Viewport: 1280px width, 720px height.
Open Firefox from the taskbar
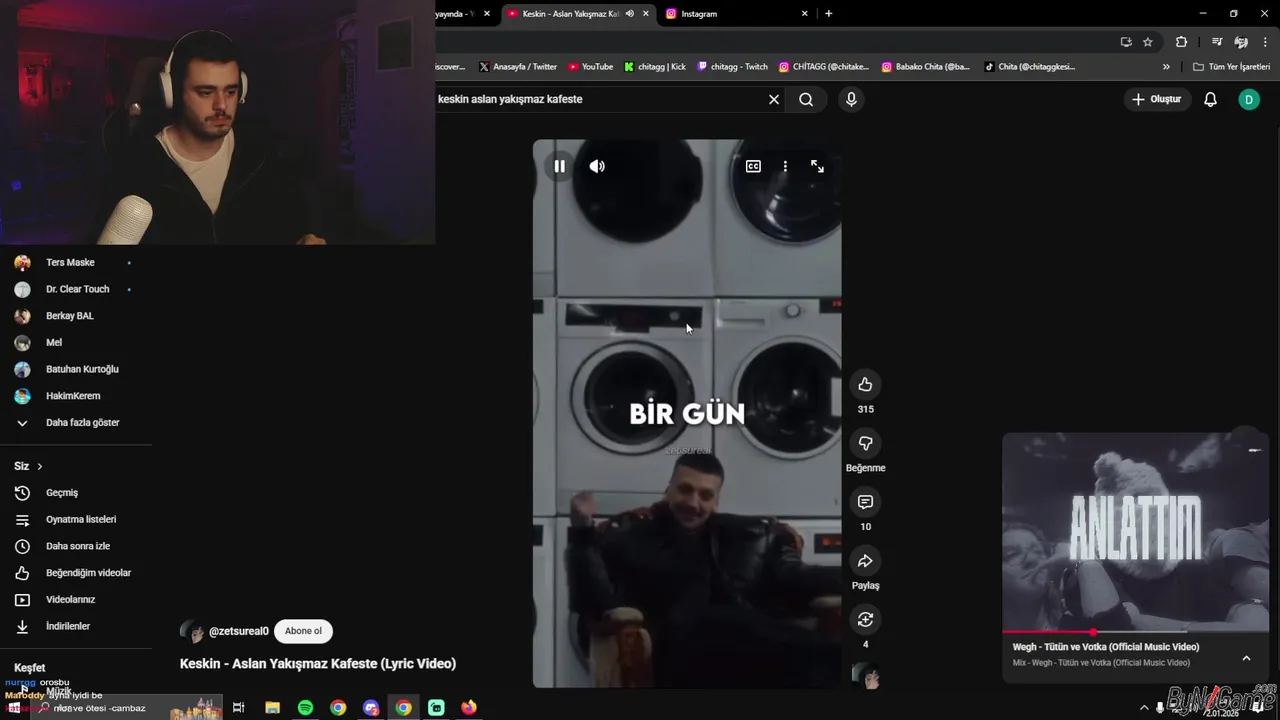(469, 708)
